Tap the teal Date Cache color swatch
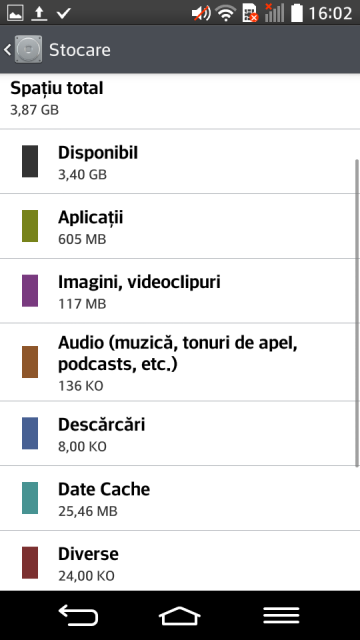 (x=30, y=498)
